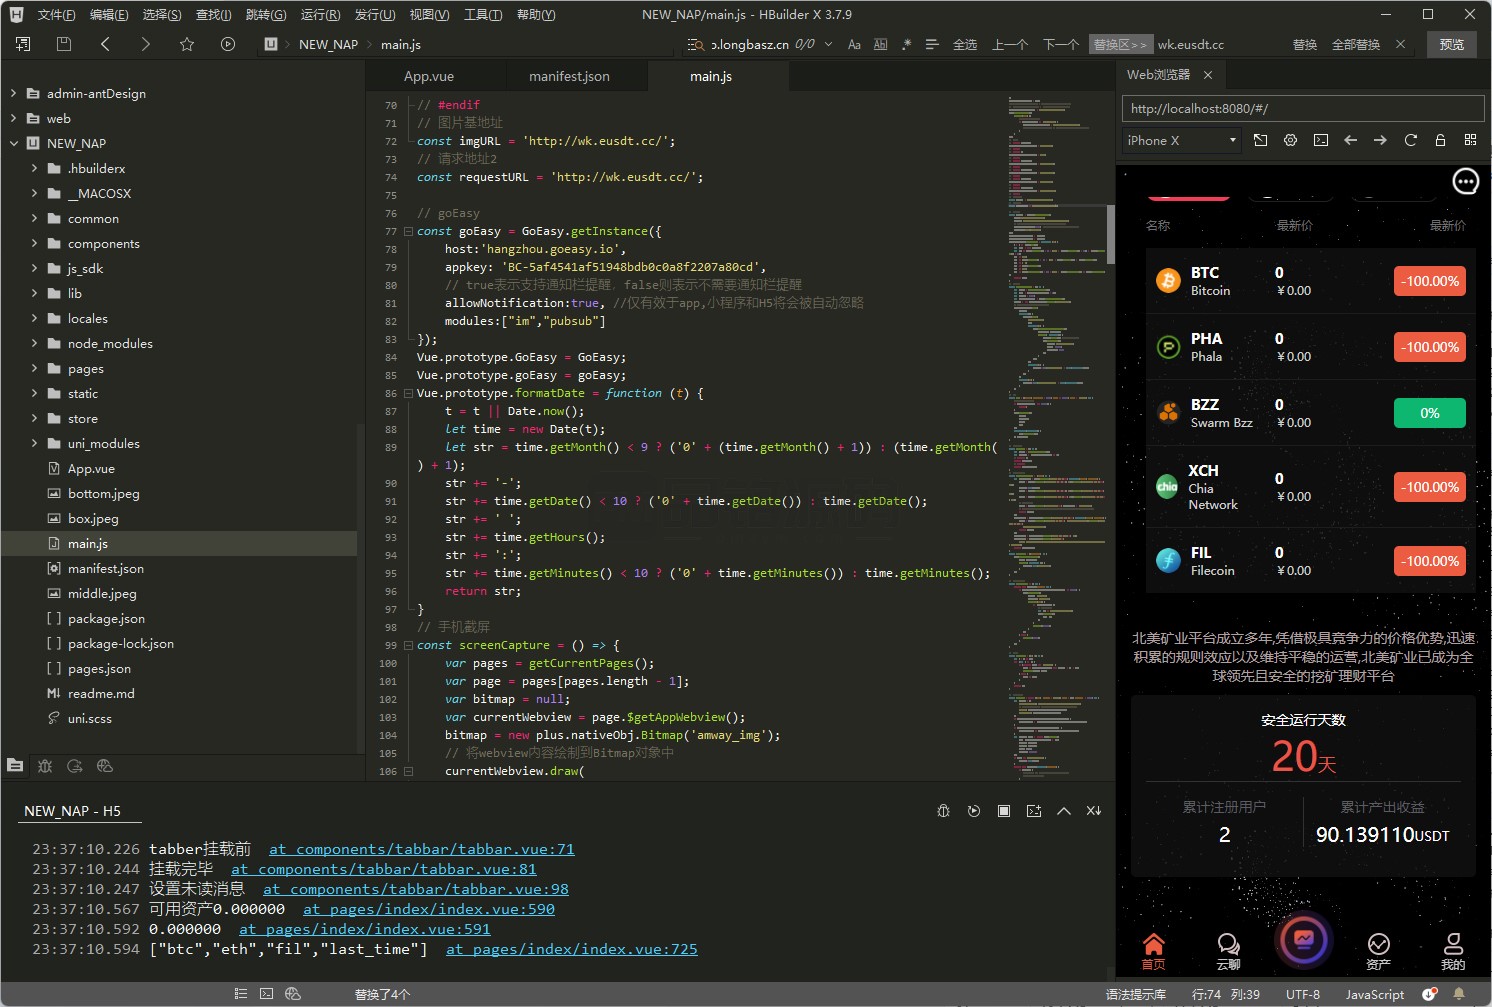Switch to the manifest.json editor tab
The height and width of the screenshot is (1007, 1492).
point(569,76)
